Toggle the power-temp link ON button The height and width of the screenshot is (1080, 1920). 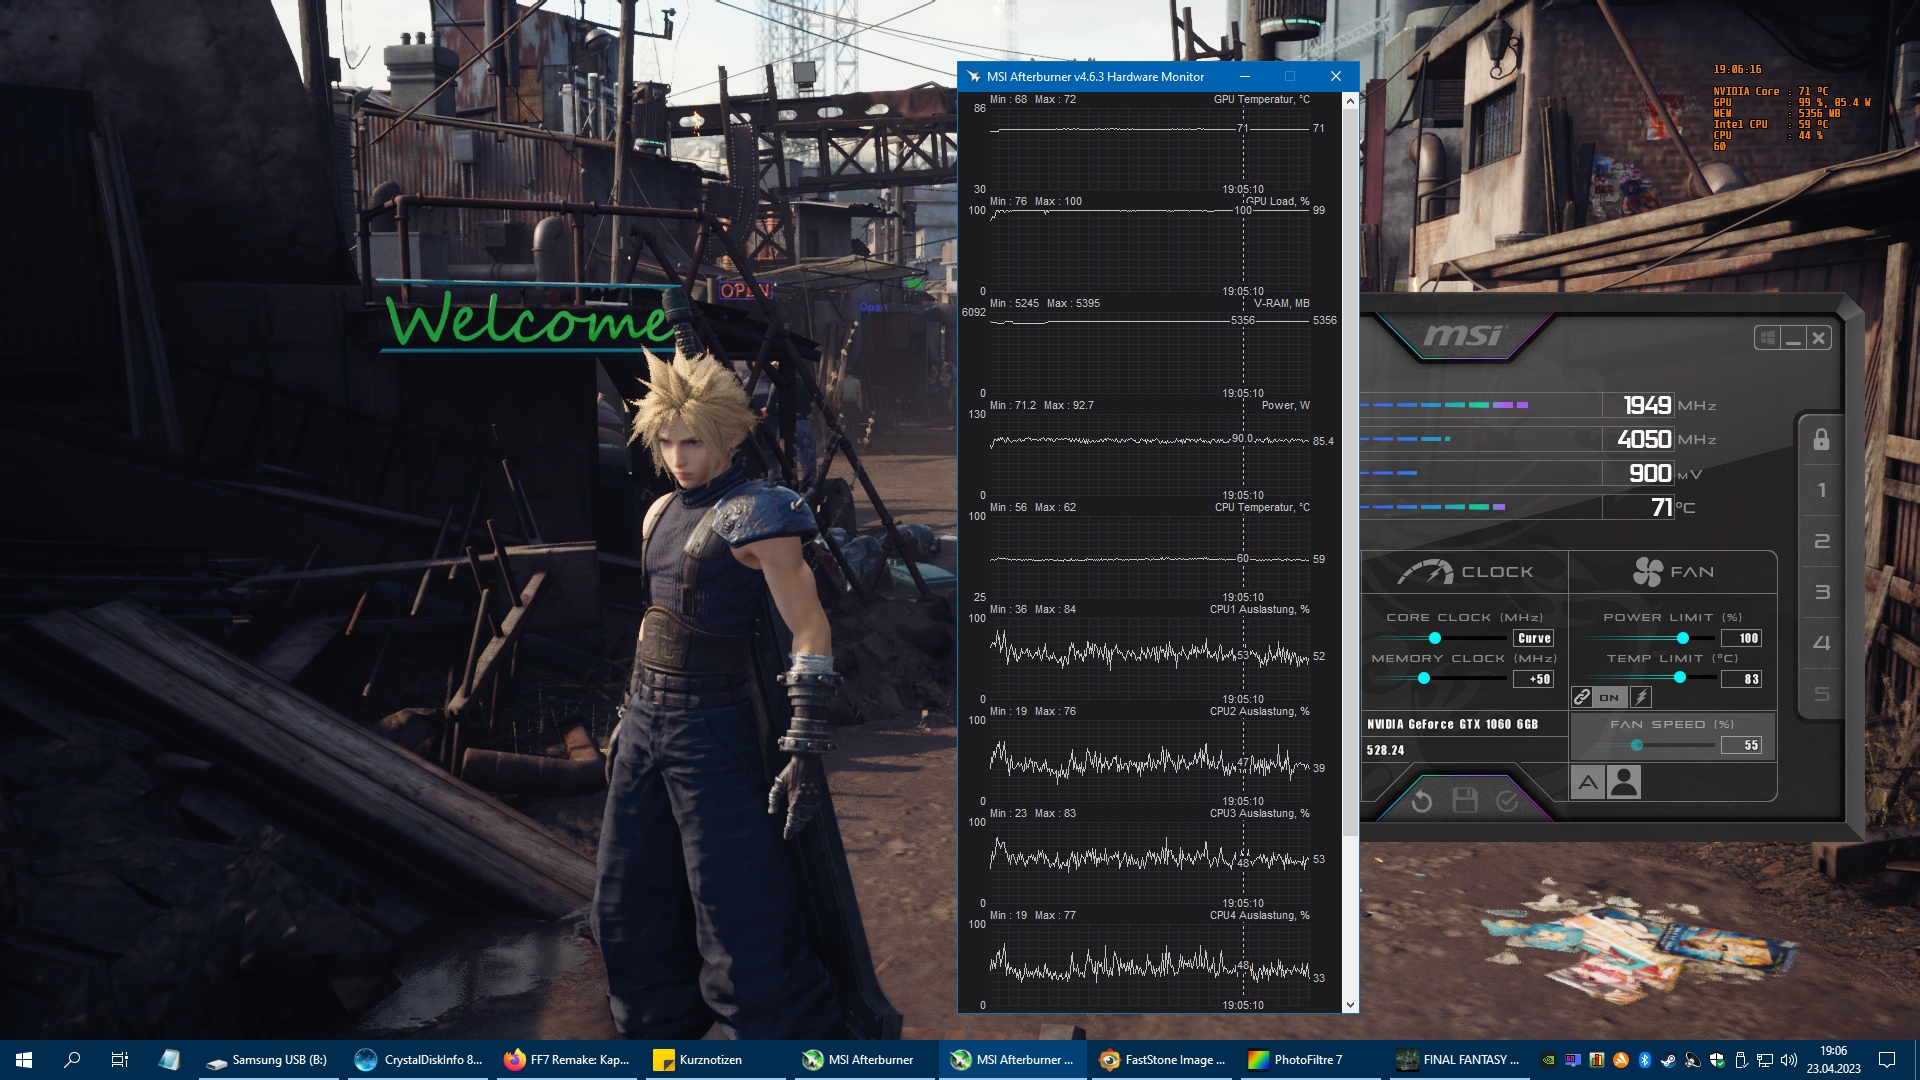pos(1609,697)
